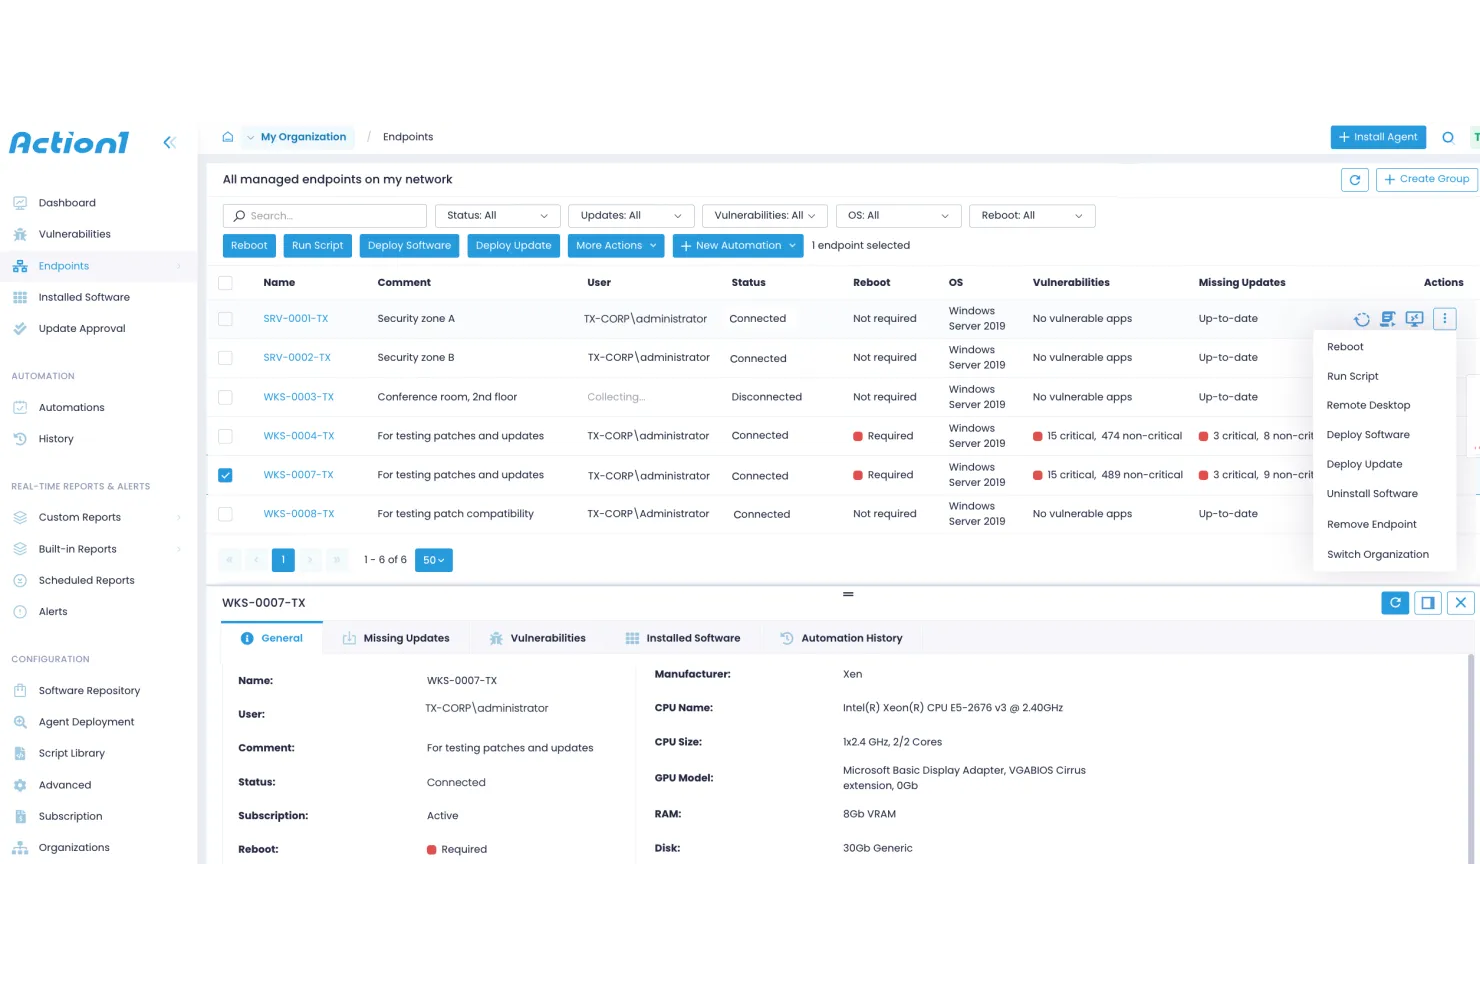Screen dimensions: 1480x987
Task: Launch Remote Desktop icon for SRV-0001-TX row
Action: pos(1414,318)
